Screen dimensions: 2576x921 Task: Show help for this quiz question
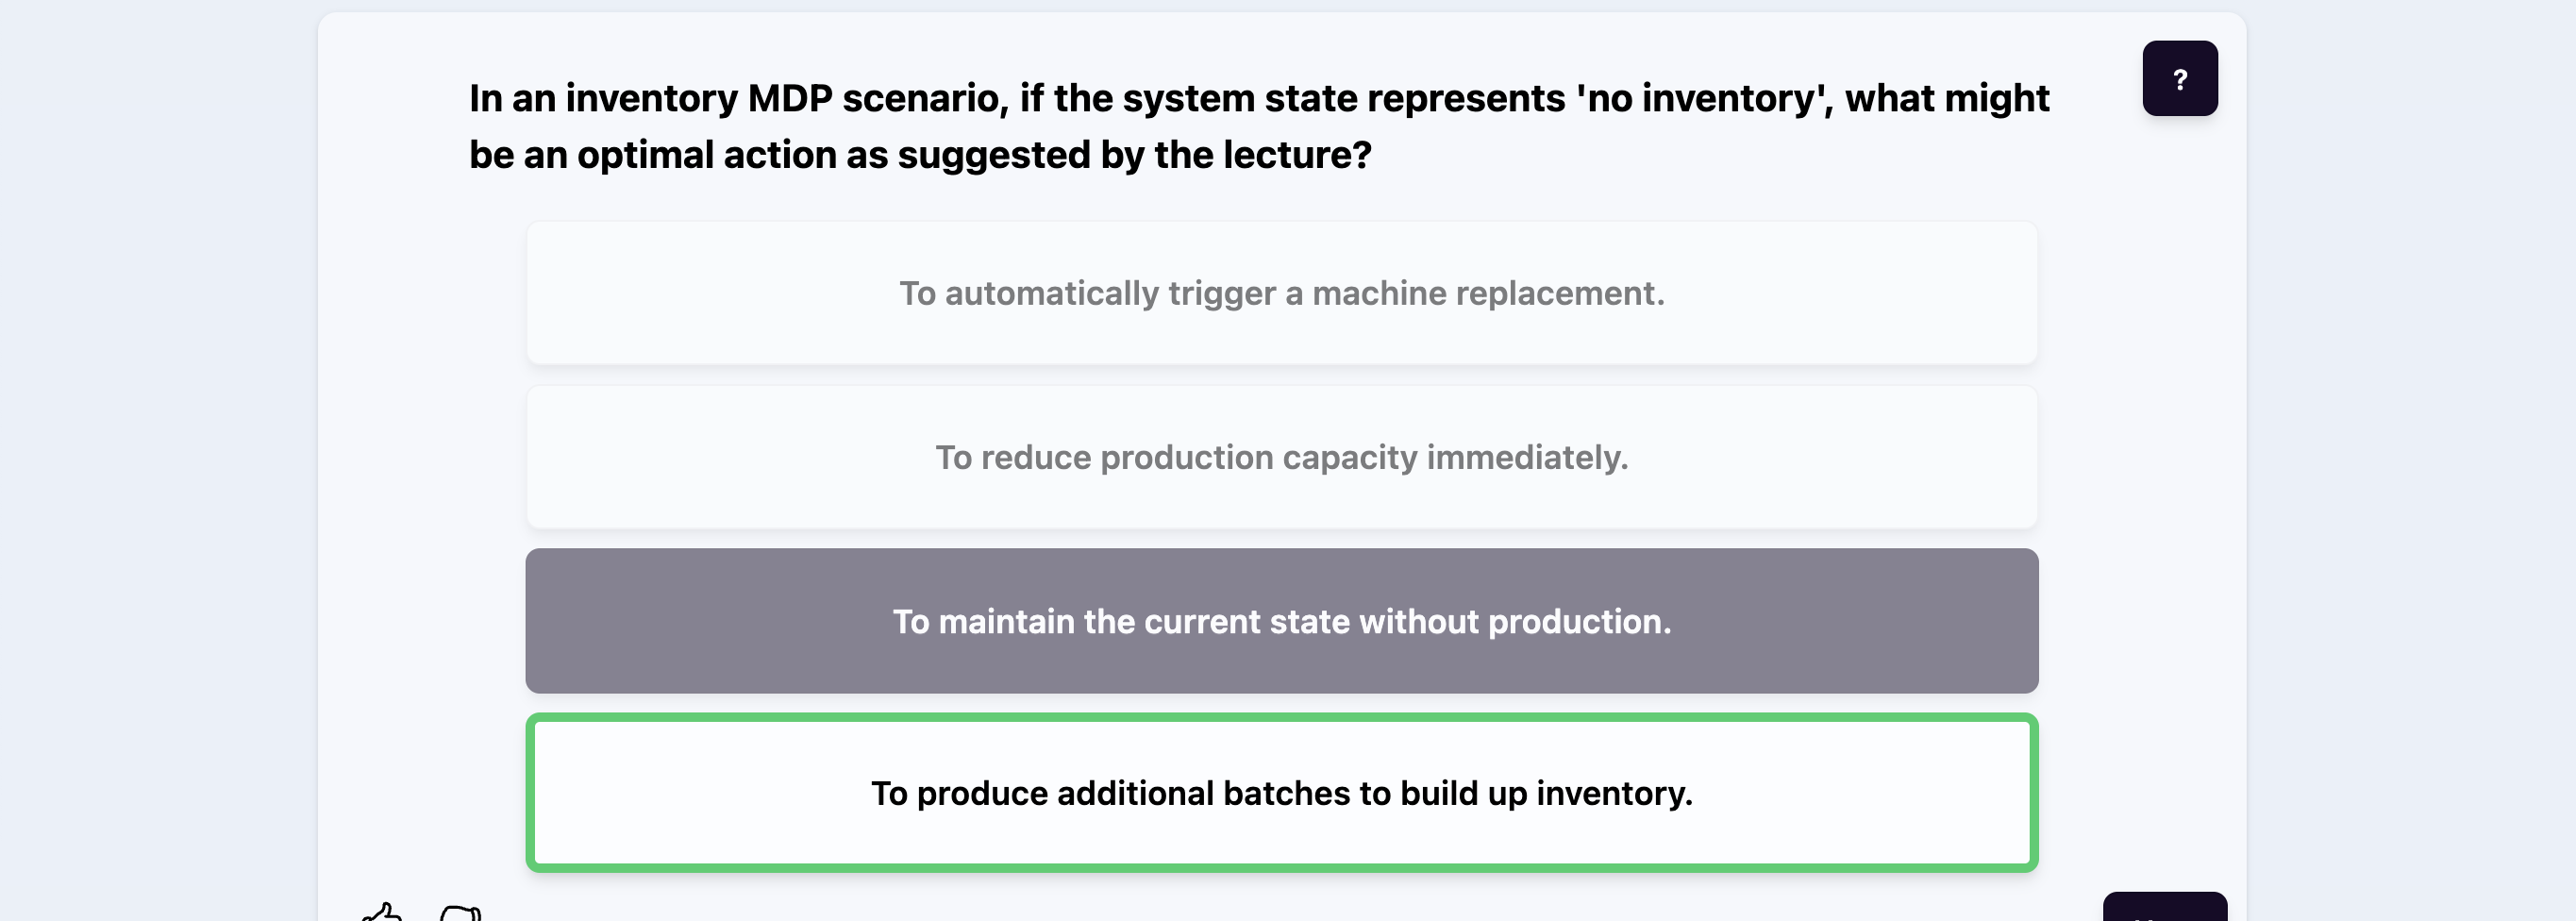[2179, 79]
